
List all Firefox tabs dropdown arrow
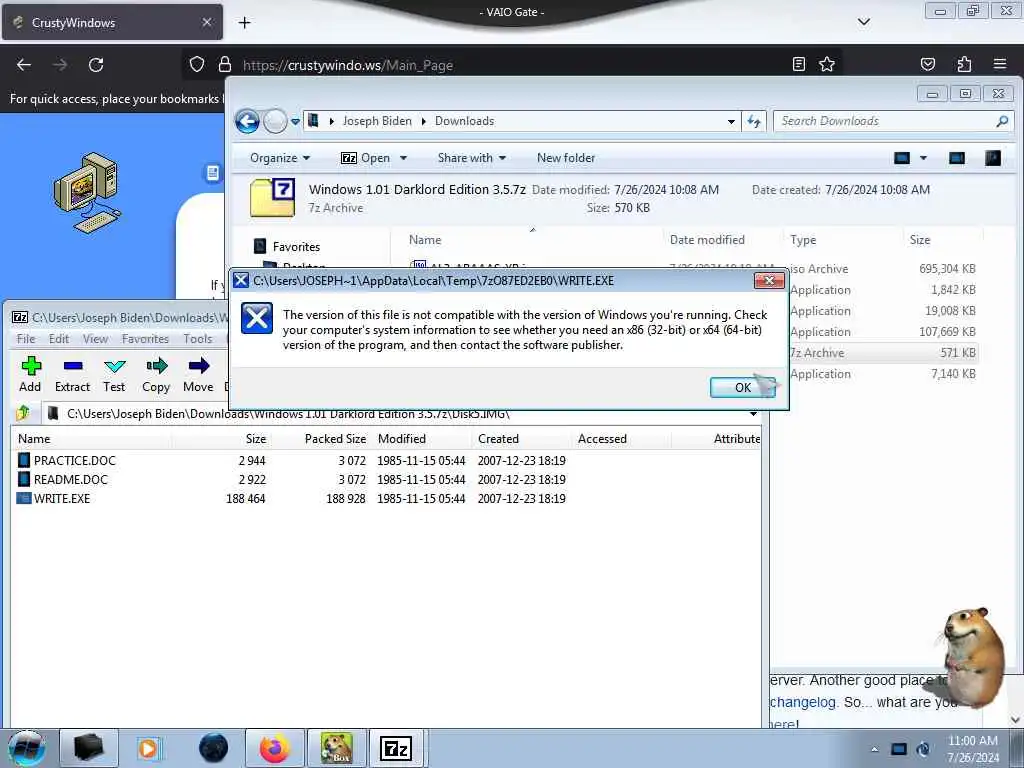pos(863,22)
